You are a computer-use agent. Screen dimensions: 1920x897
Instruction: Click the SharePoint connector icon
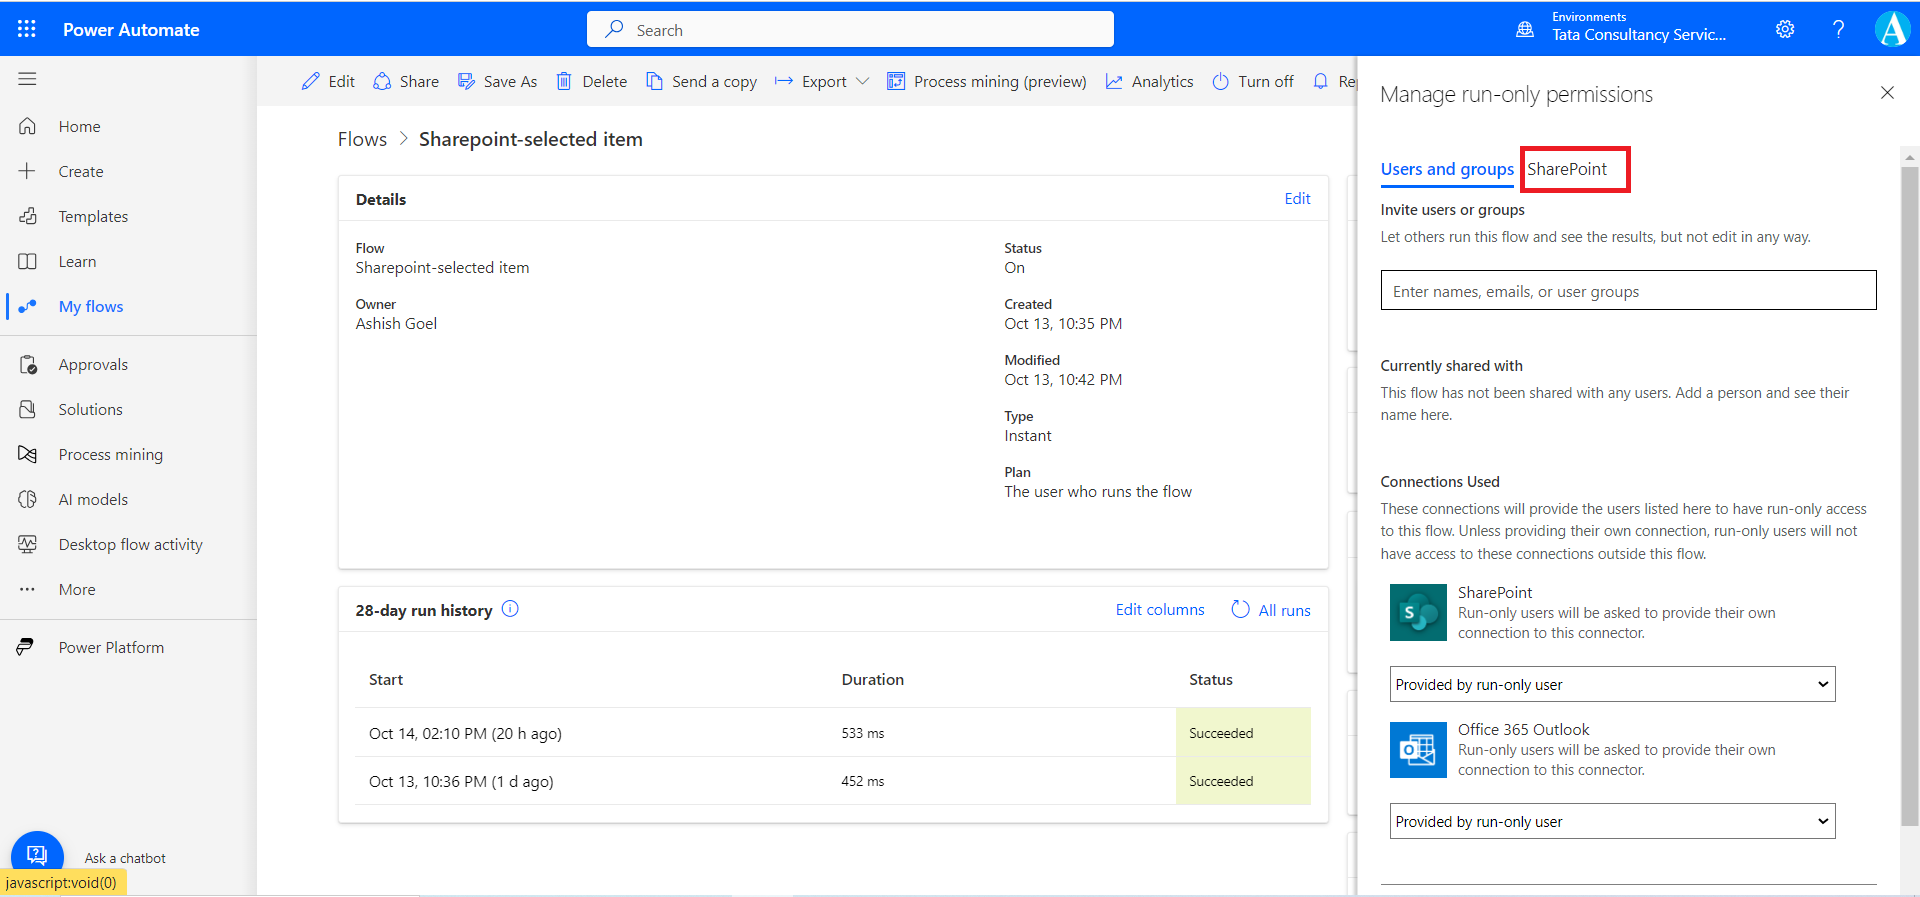pos(1418,612)
